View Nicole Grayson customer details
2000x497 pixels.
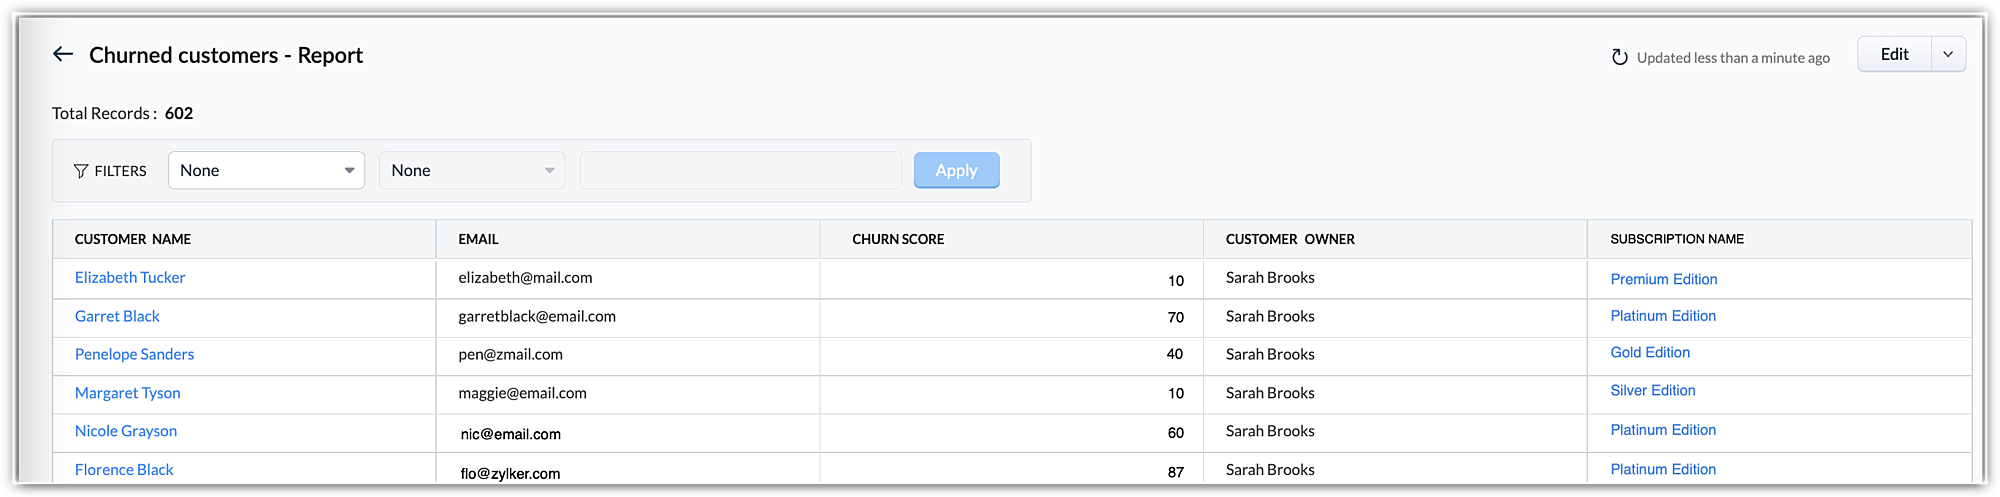[x=126, y=431]
